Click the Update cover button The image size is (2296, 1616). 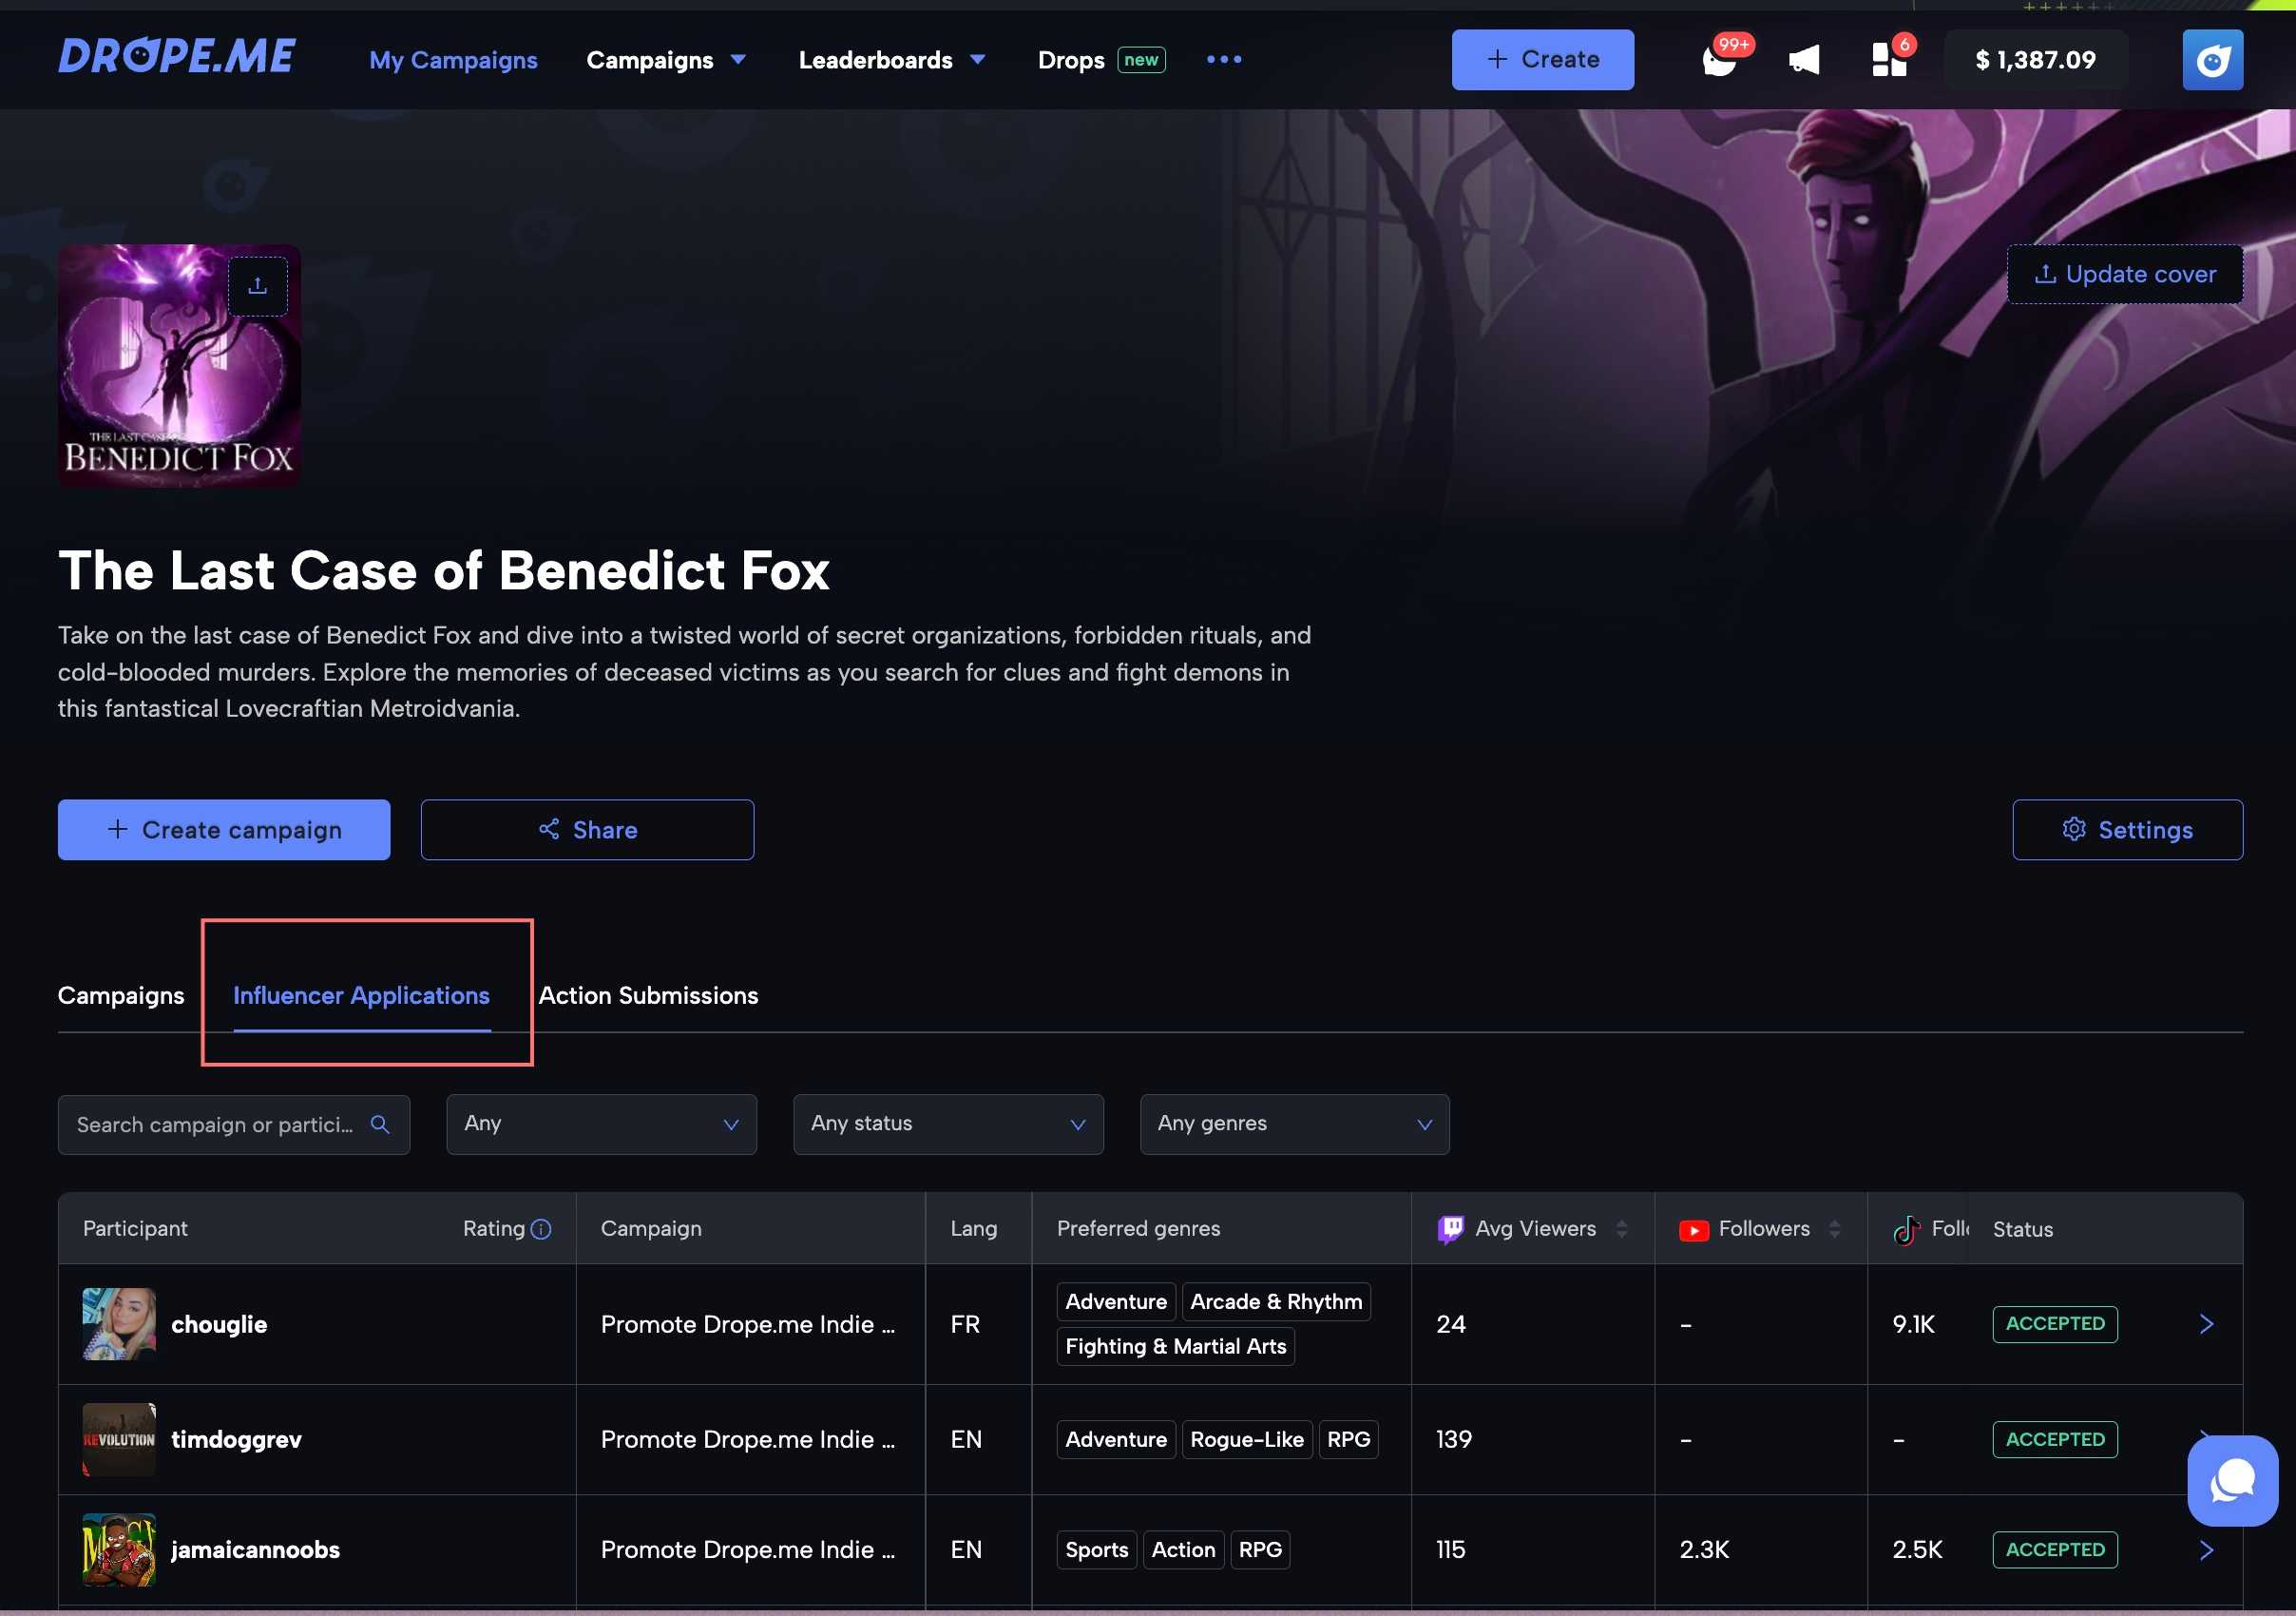click(x=2124, y=274)
